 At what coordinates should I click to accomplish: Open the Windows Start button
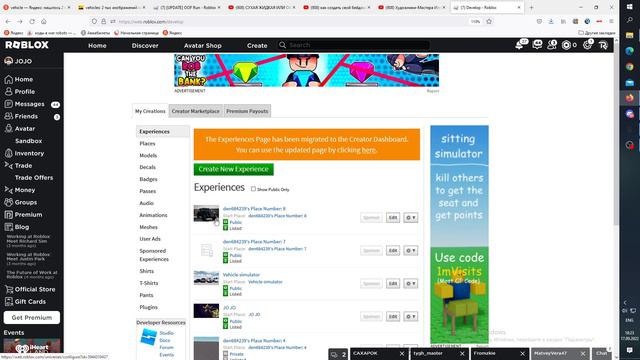click(629, 7)
